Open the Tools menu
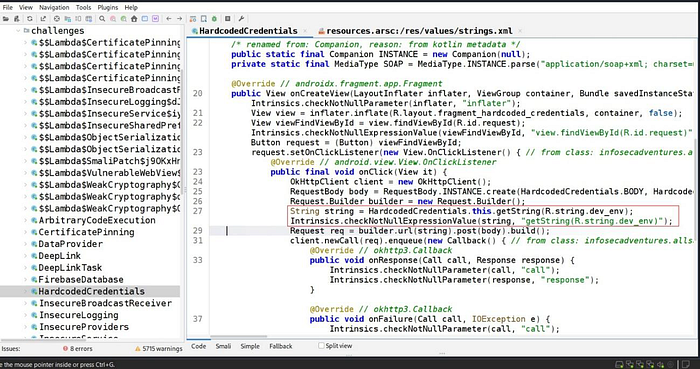 point(83,8)
